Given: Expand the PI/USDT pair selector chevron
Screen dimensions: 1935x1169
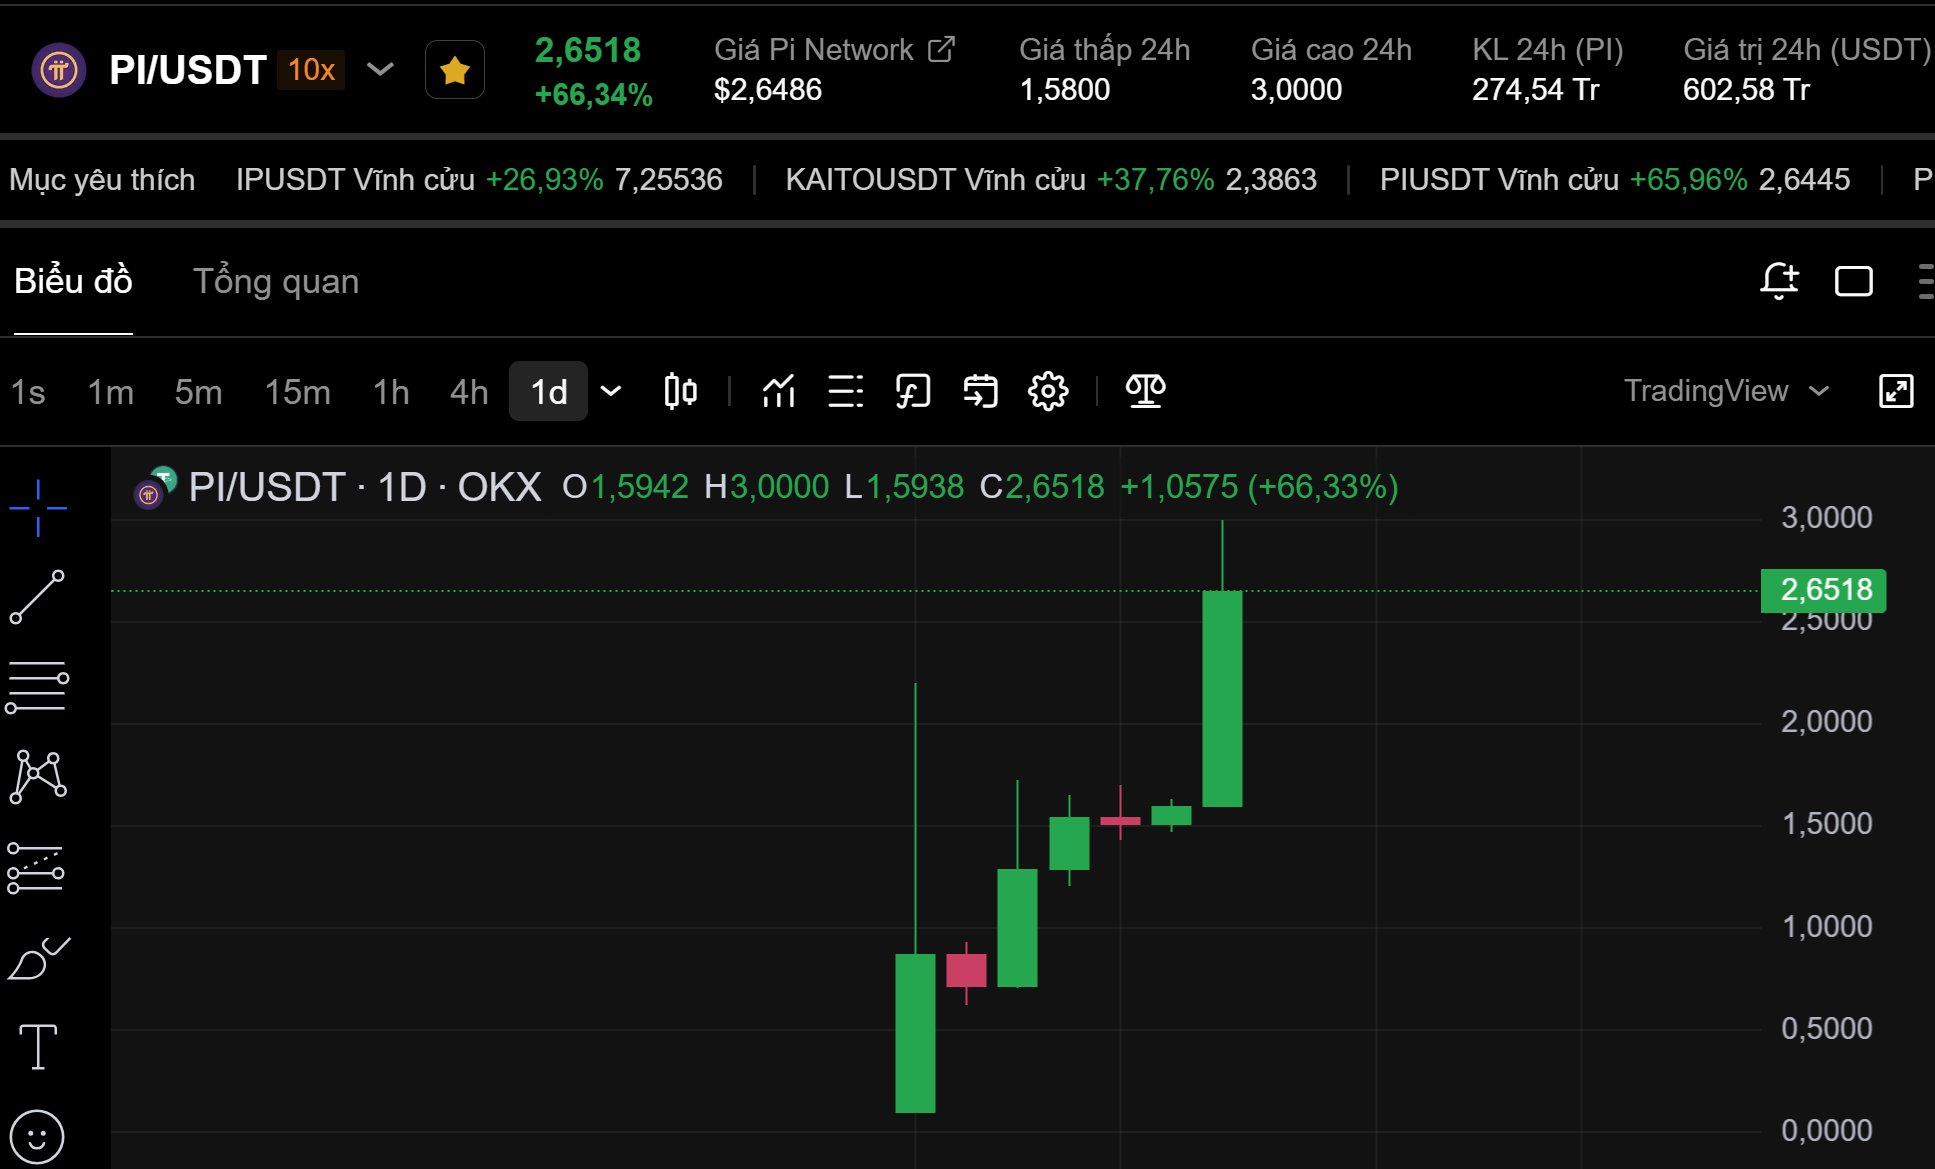Looking at the screenshot, I should pyautogui.click(x=380, y=70).
